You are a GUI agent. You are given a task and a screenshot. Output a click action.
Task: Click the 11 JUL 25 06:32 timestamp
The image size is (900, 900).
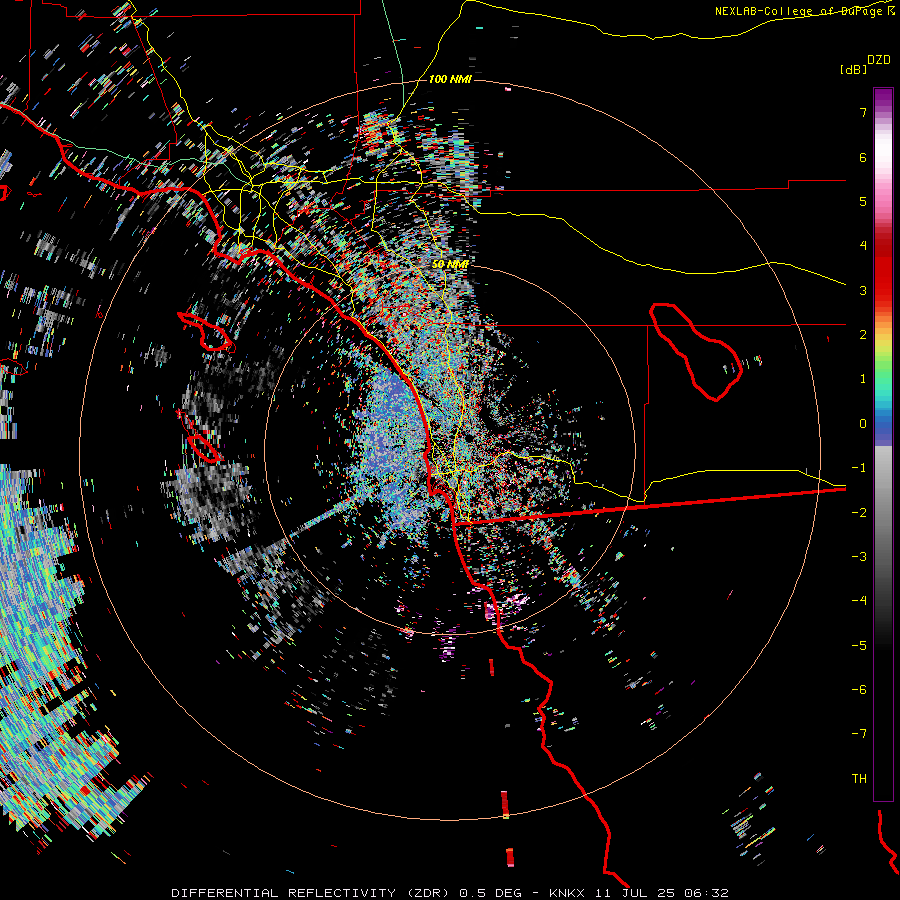point(661,893)
